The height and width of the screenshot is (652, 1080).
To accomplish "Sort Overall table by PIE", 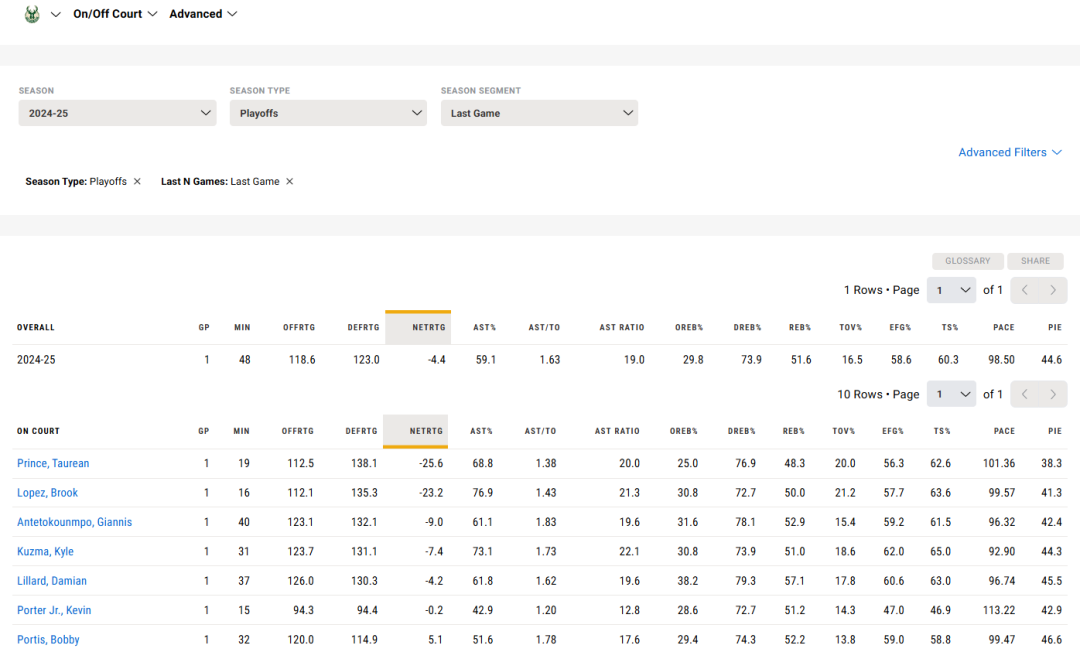I will click(1055, 328).
